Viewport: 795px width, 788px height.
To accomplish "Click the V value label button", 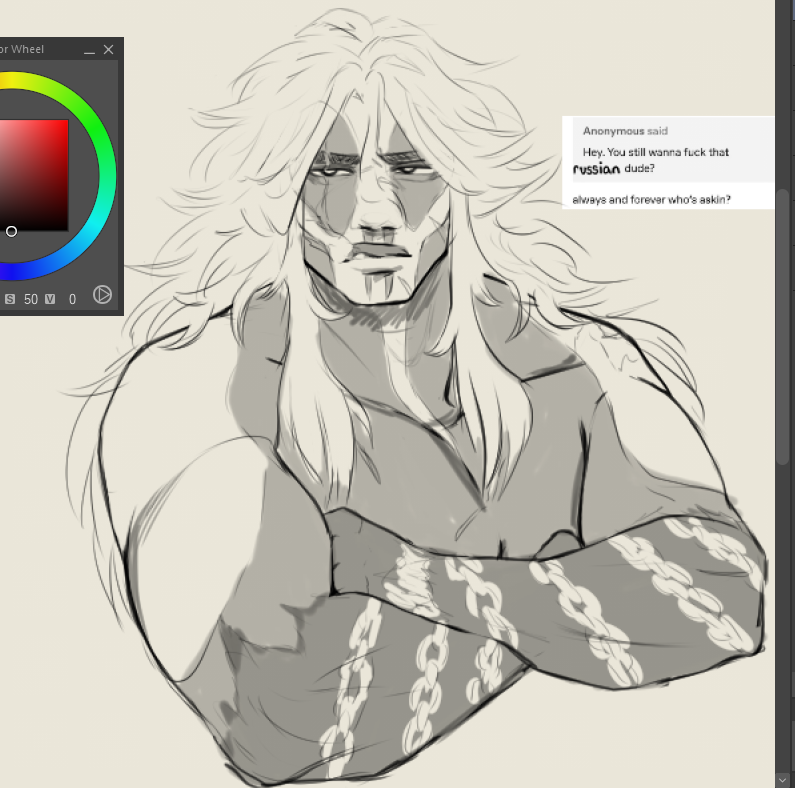I will 50,299.
